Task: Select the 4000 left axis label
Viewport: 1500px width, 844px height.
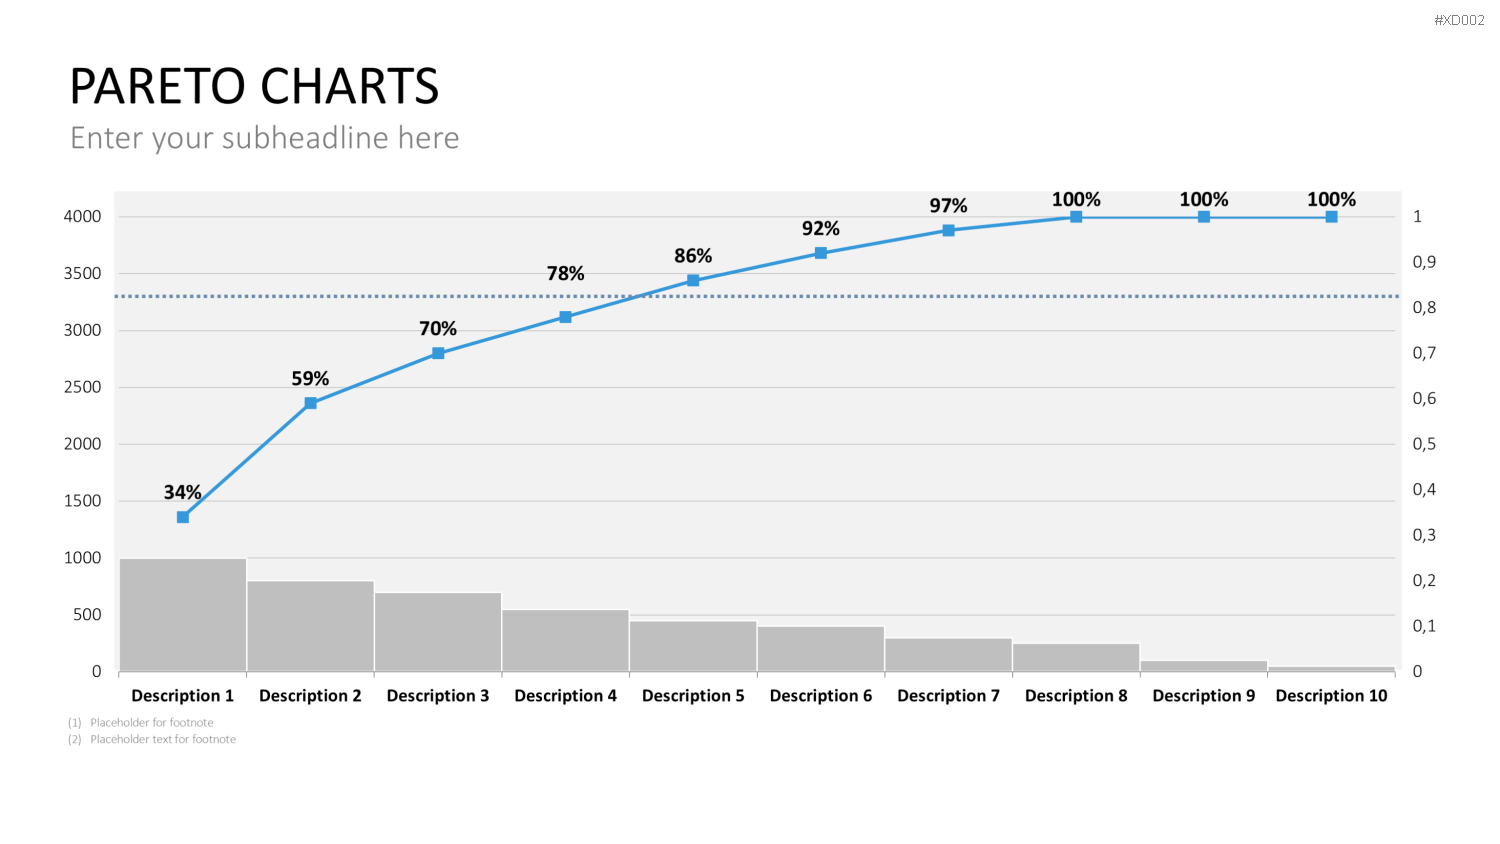Action: 83,216
